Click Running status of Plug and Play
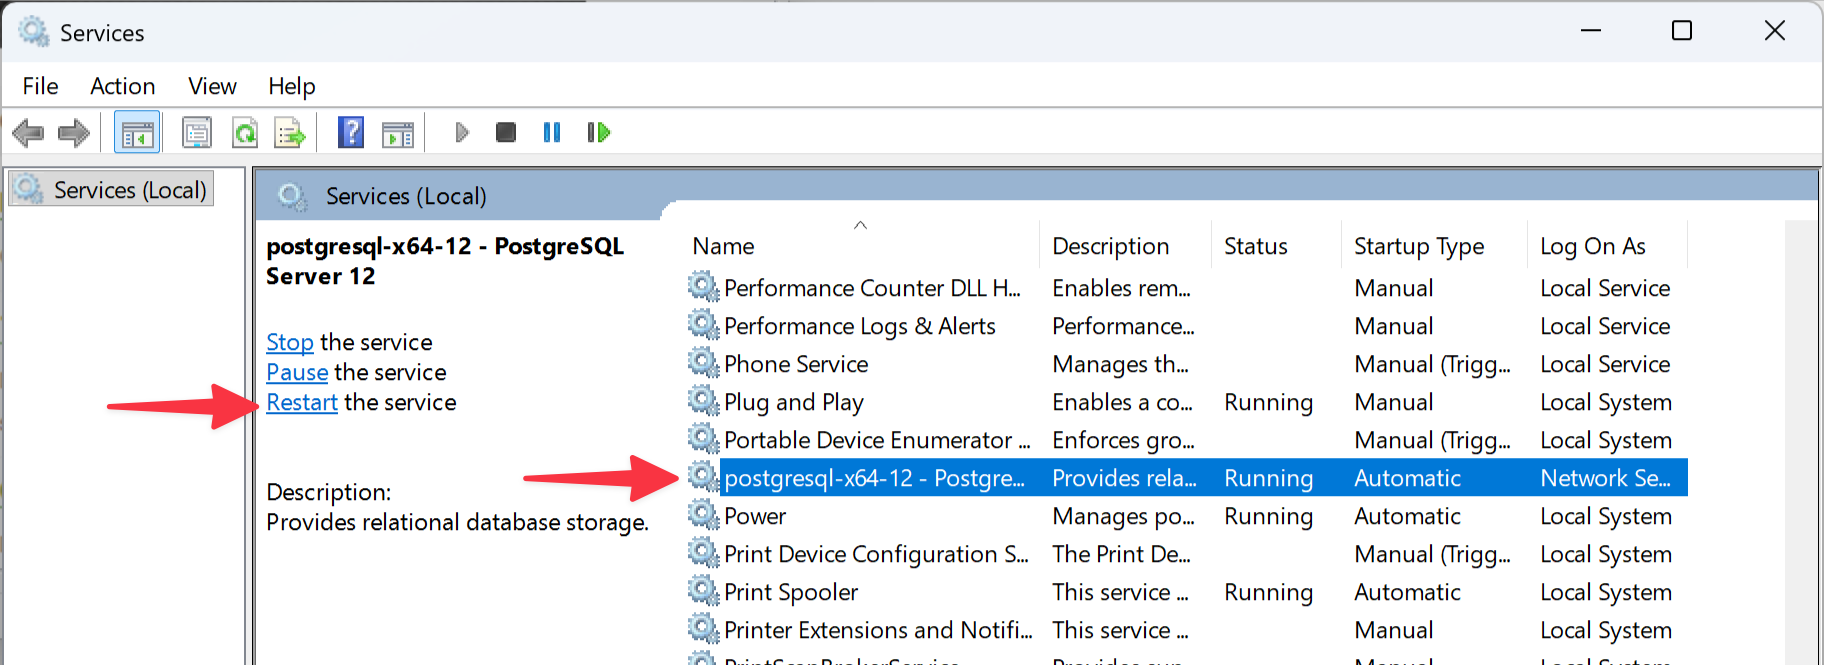This screenshot has height=665, width=1824. coord(1268,402)
